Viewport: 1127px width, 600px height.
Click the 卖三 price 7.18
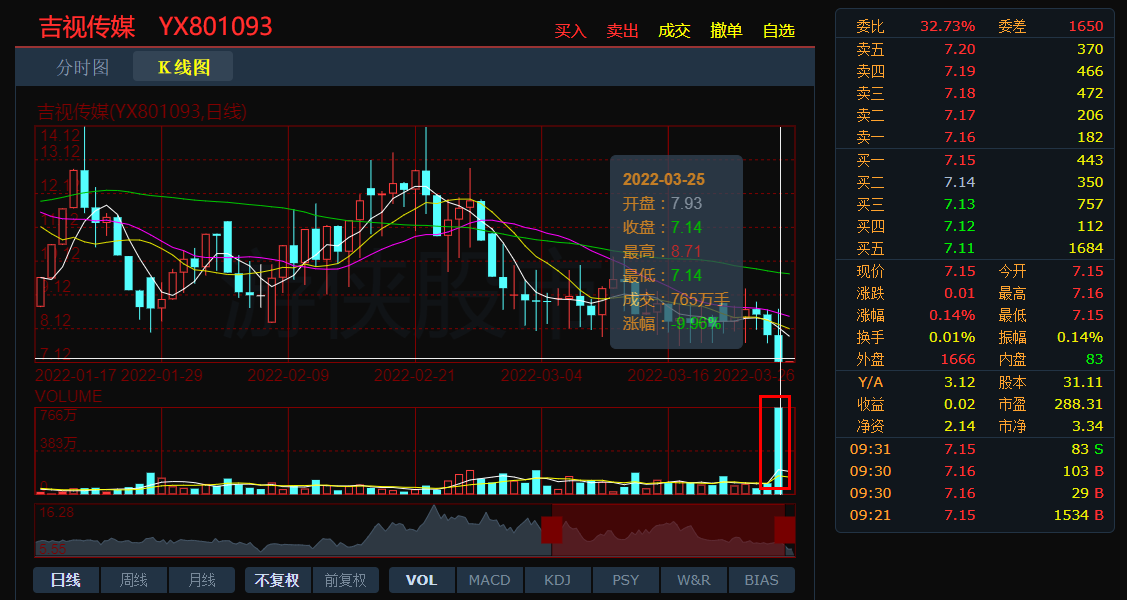pos(960,93)
